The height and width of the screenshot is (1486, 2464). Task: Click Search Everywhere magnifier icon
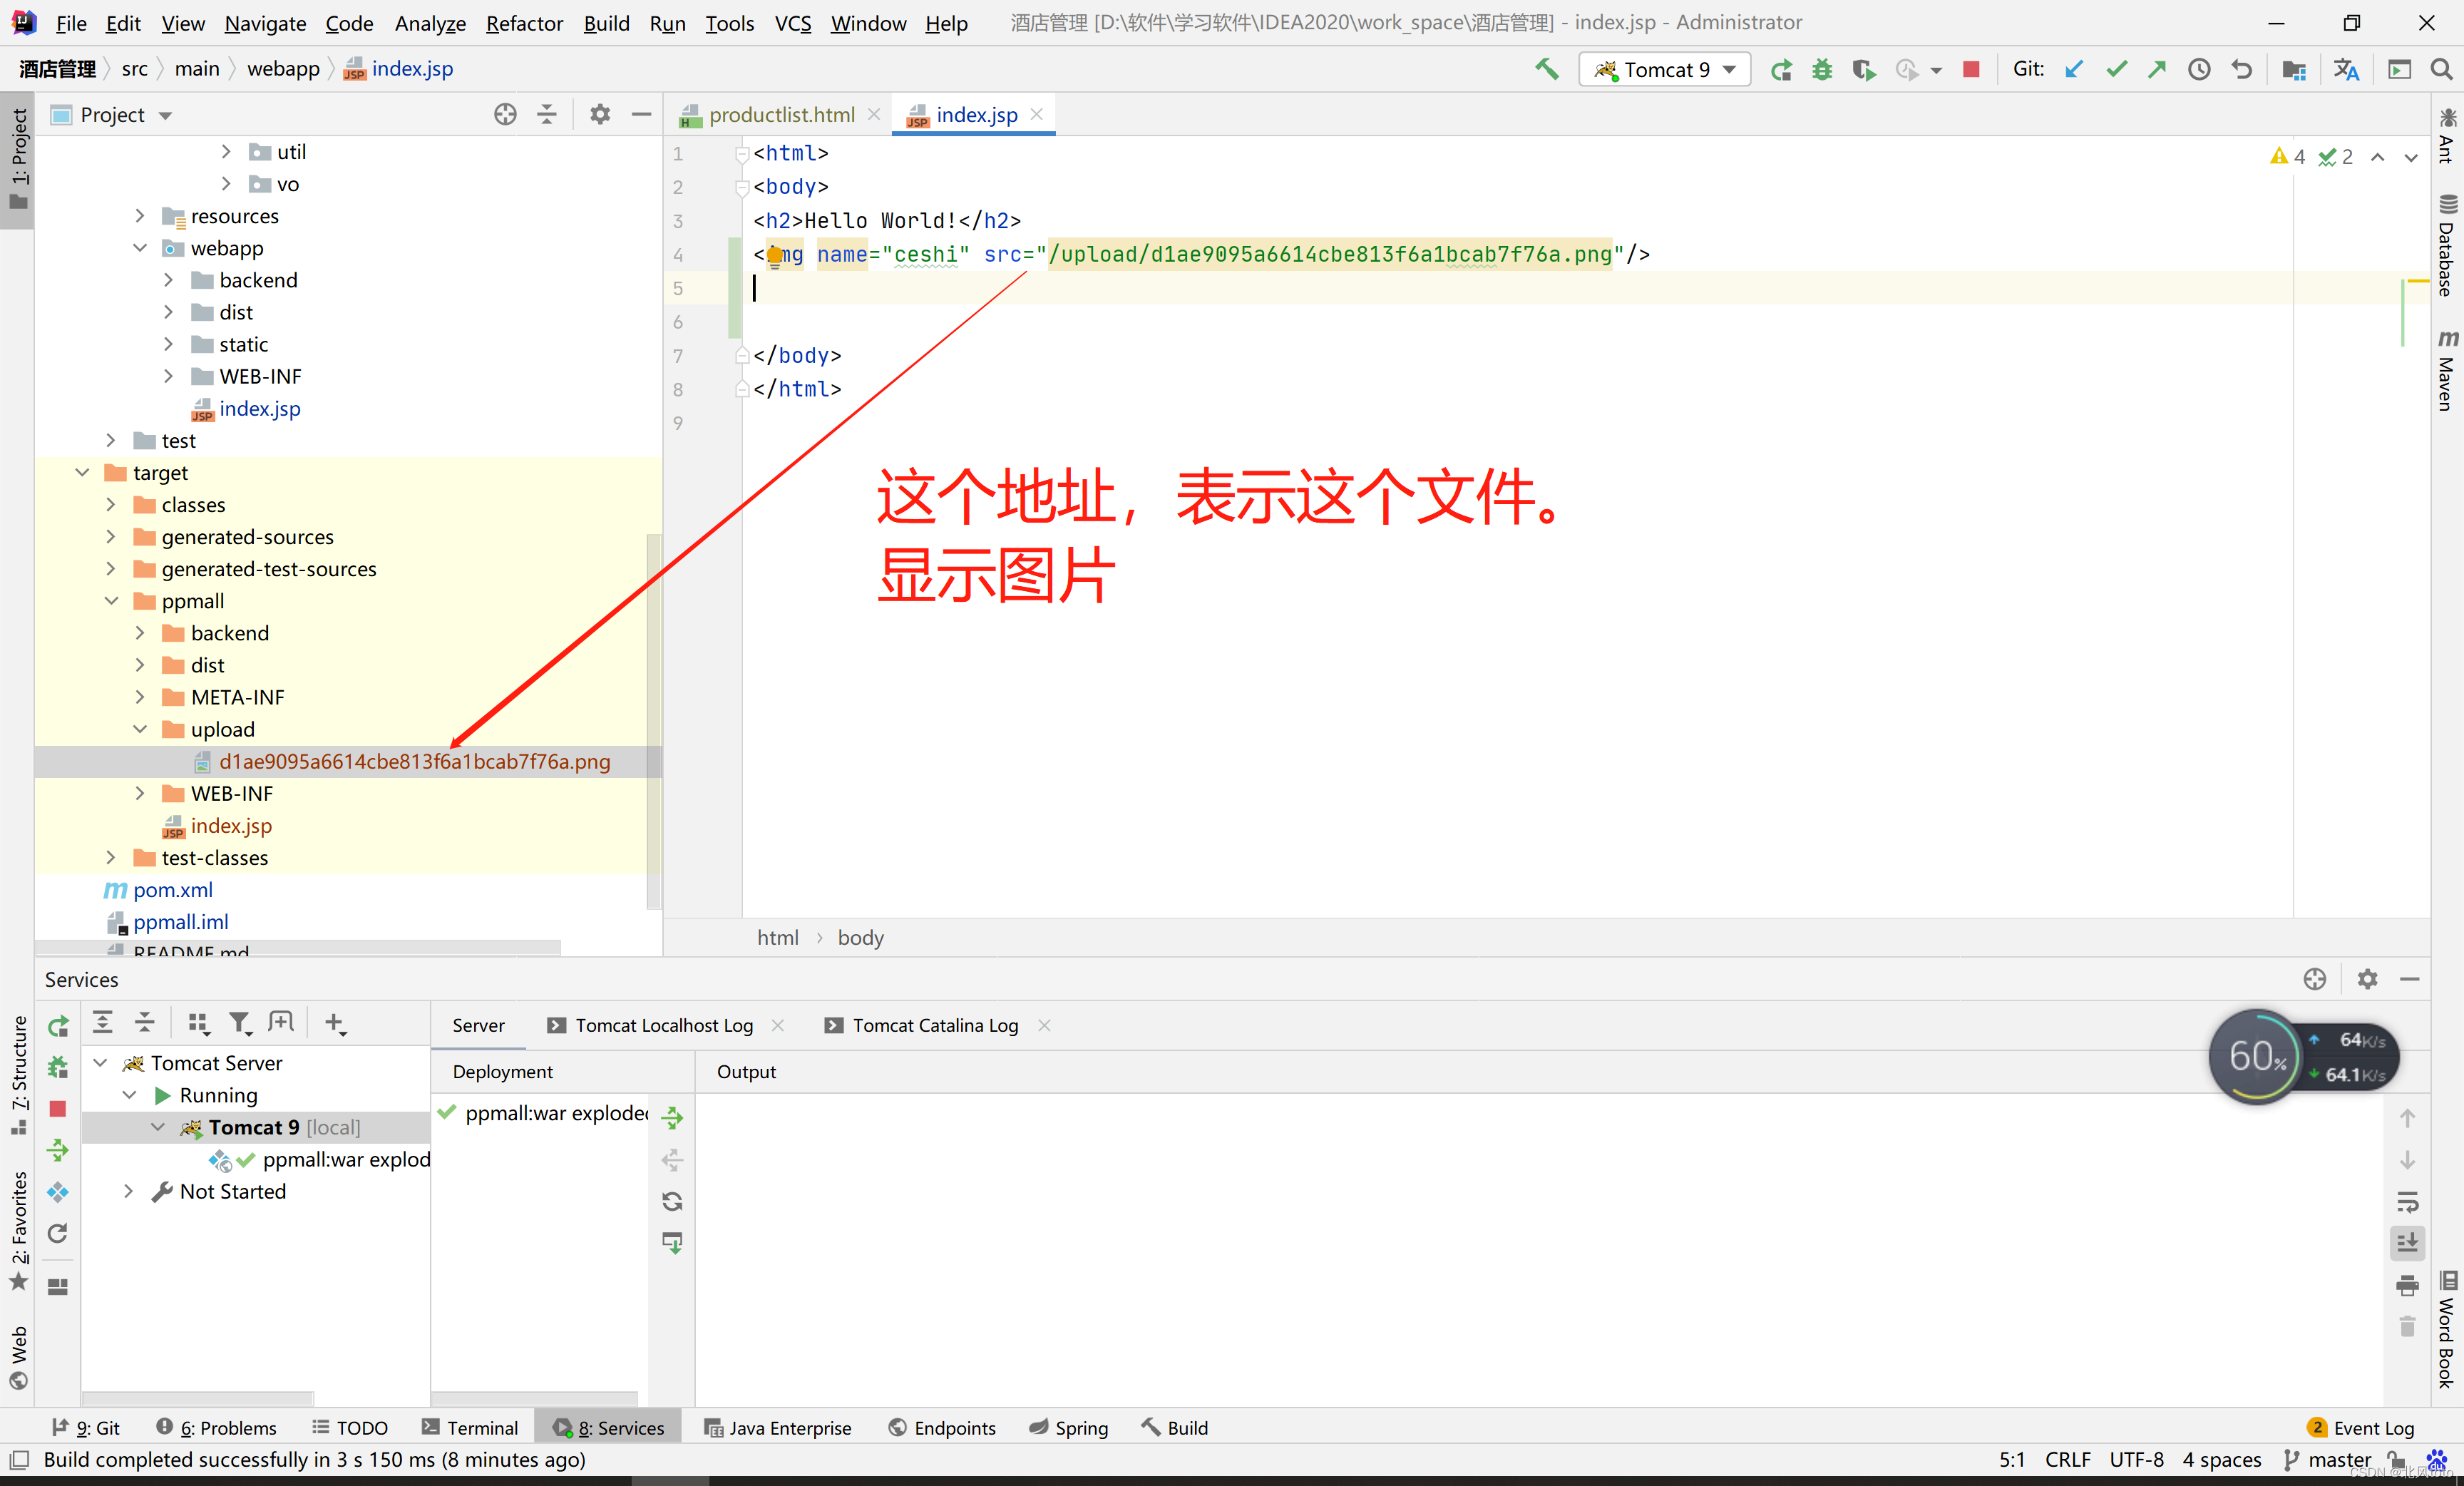pyautogui.click(x=2441, y=69)
